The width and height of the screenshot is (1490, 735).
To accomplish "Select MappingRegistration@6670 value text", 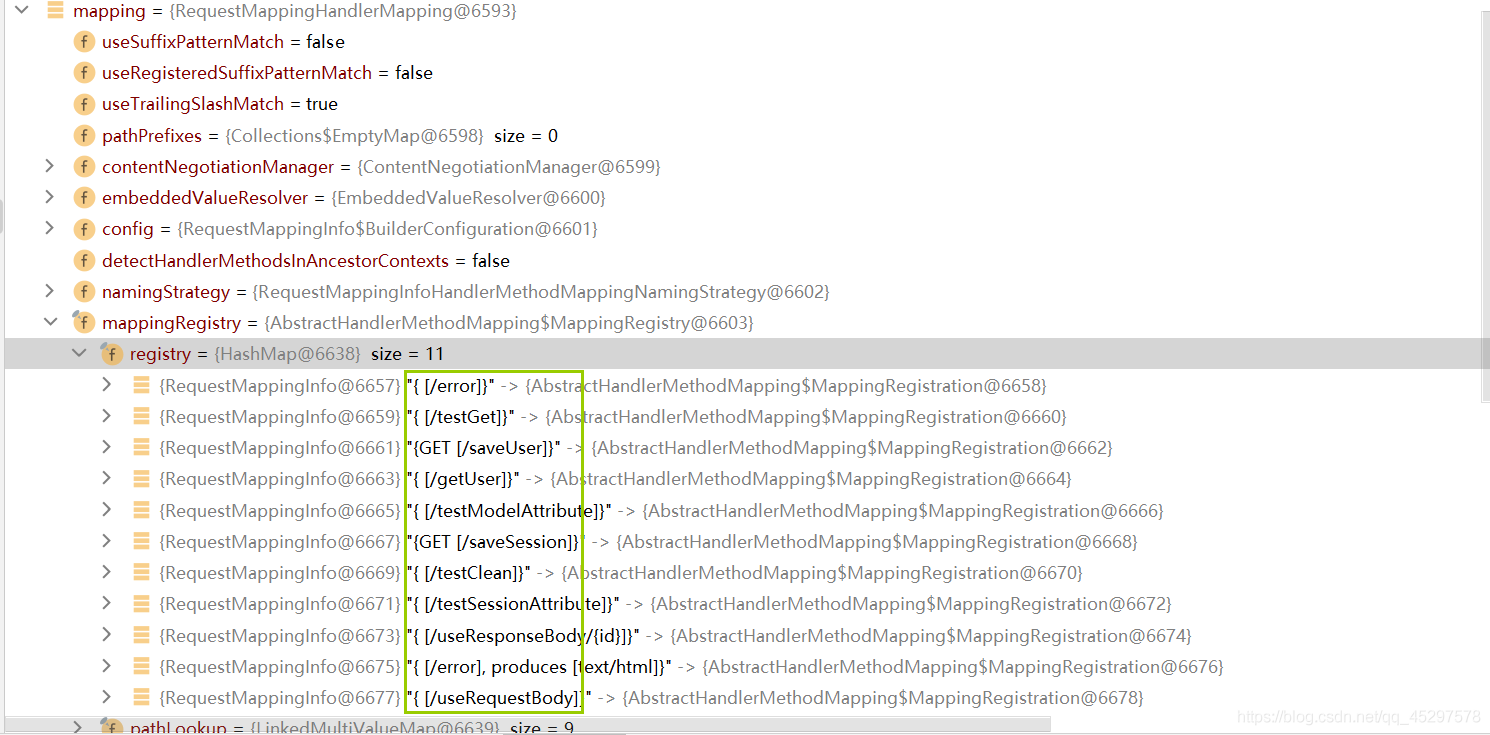I will pos(822,572).
